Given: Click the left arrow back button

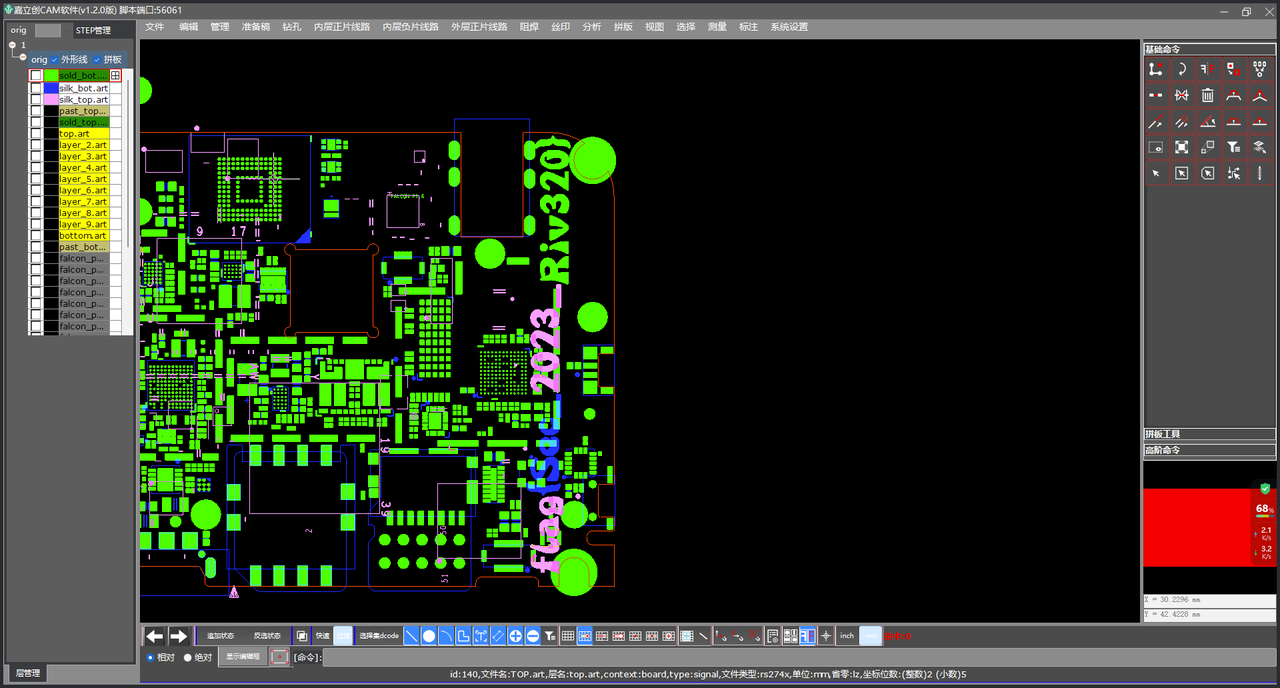Looking at the screenshot, I should pos(154,636).
